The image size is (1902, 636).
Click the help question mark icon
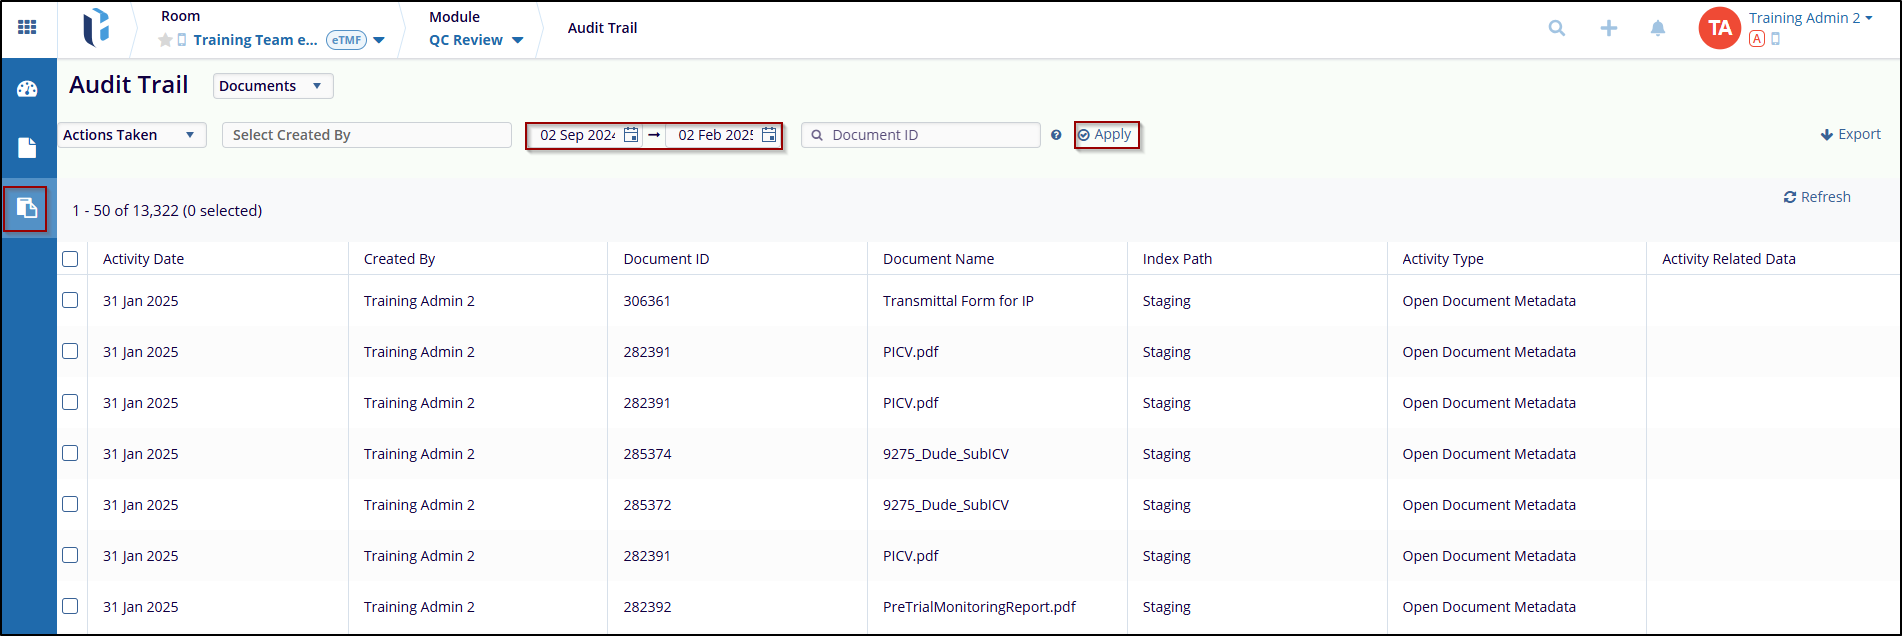click(x=1056, y=135)
